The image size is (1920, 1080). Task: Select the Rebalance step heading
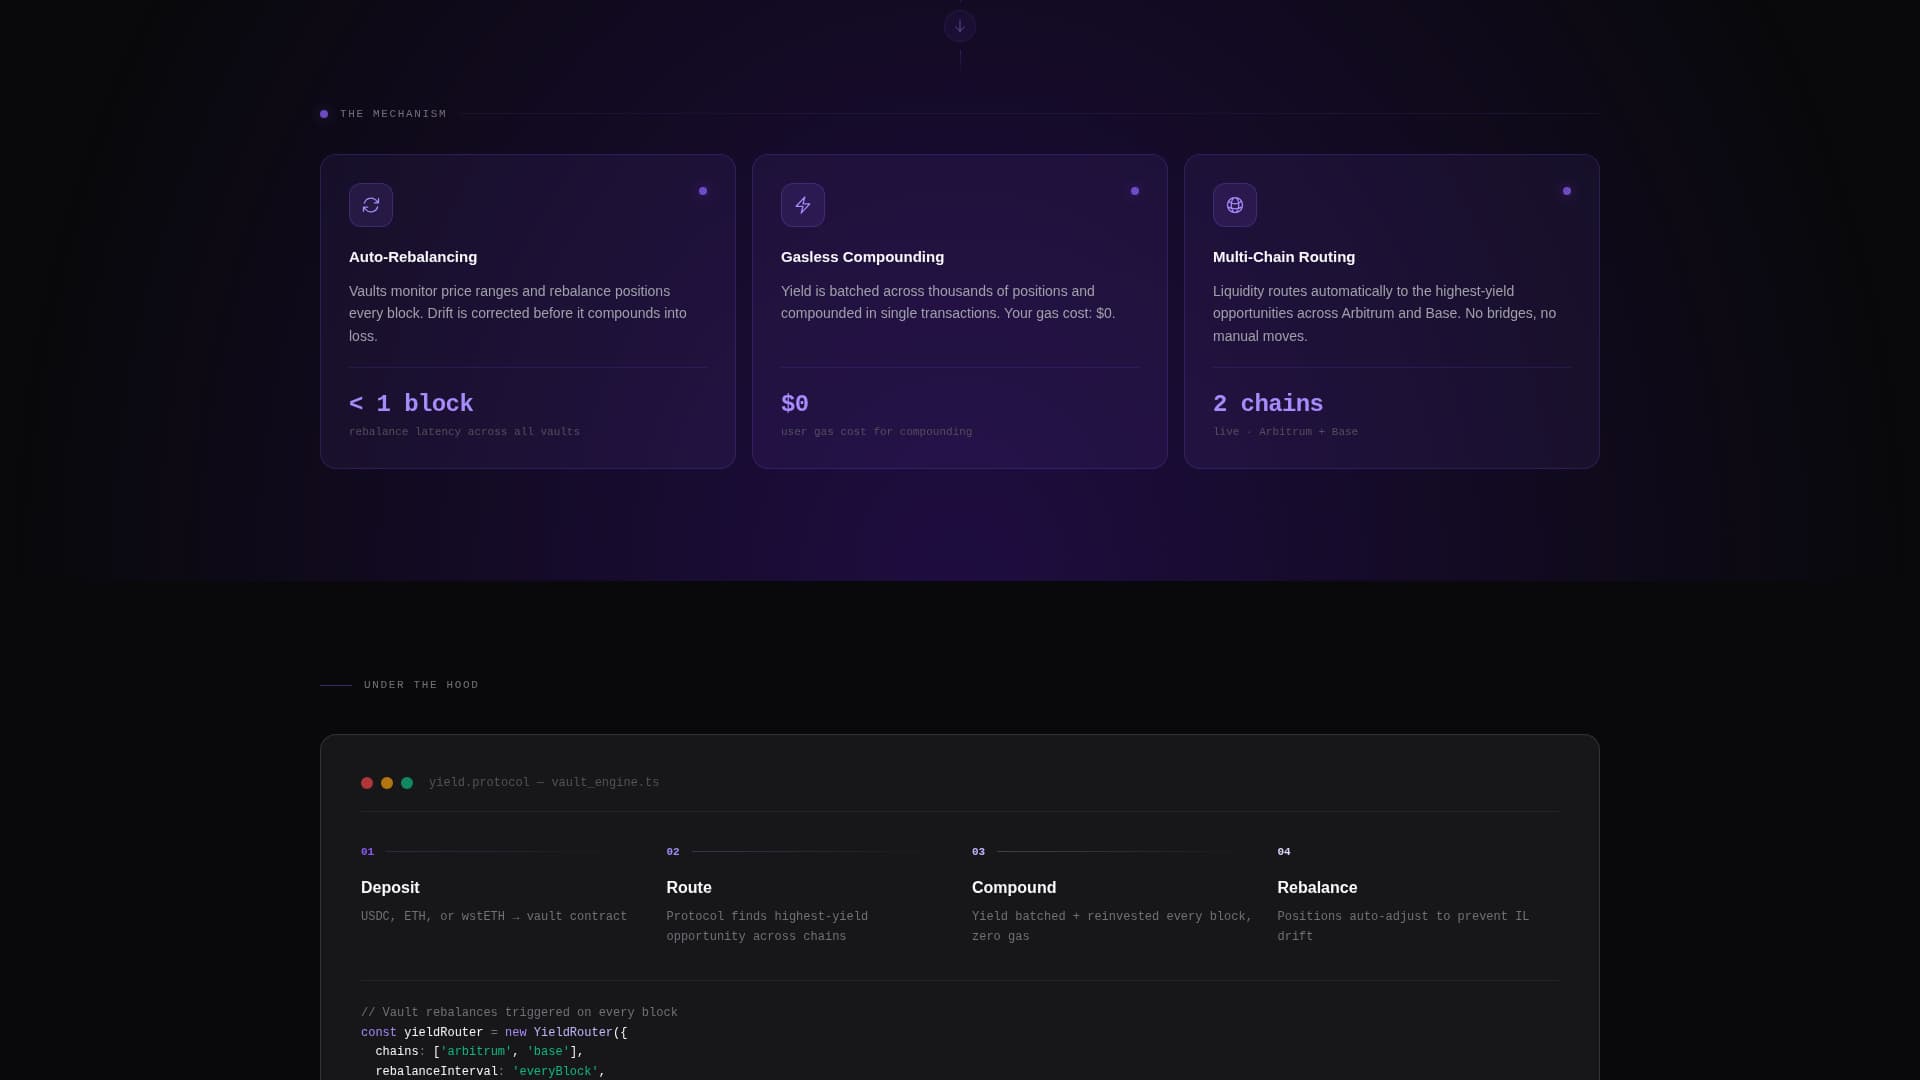tap(1317, 888)
